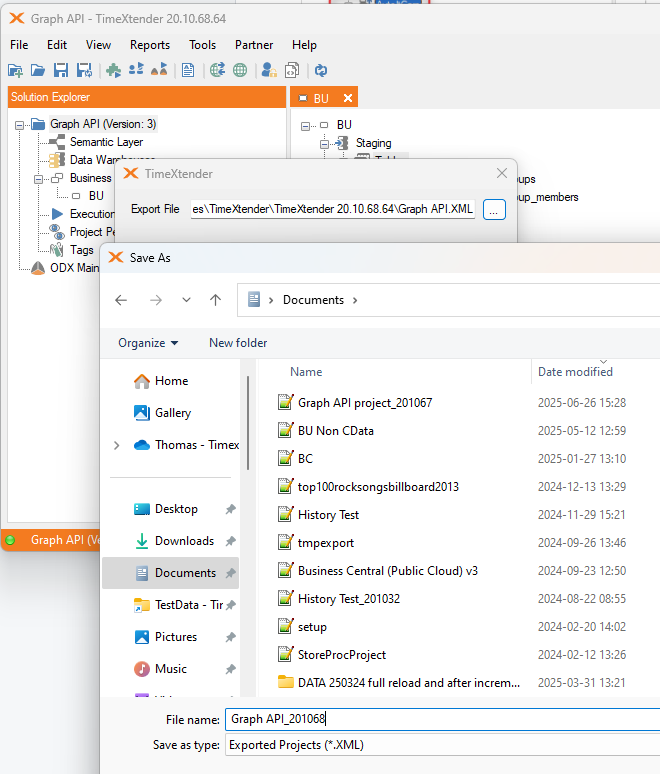Select Documents in the navigation pane

170,573
